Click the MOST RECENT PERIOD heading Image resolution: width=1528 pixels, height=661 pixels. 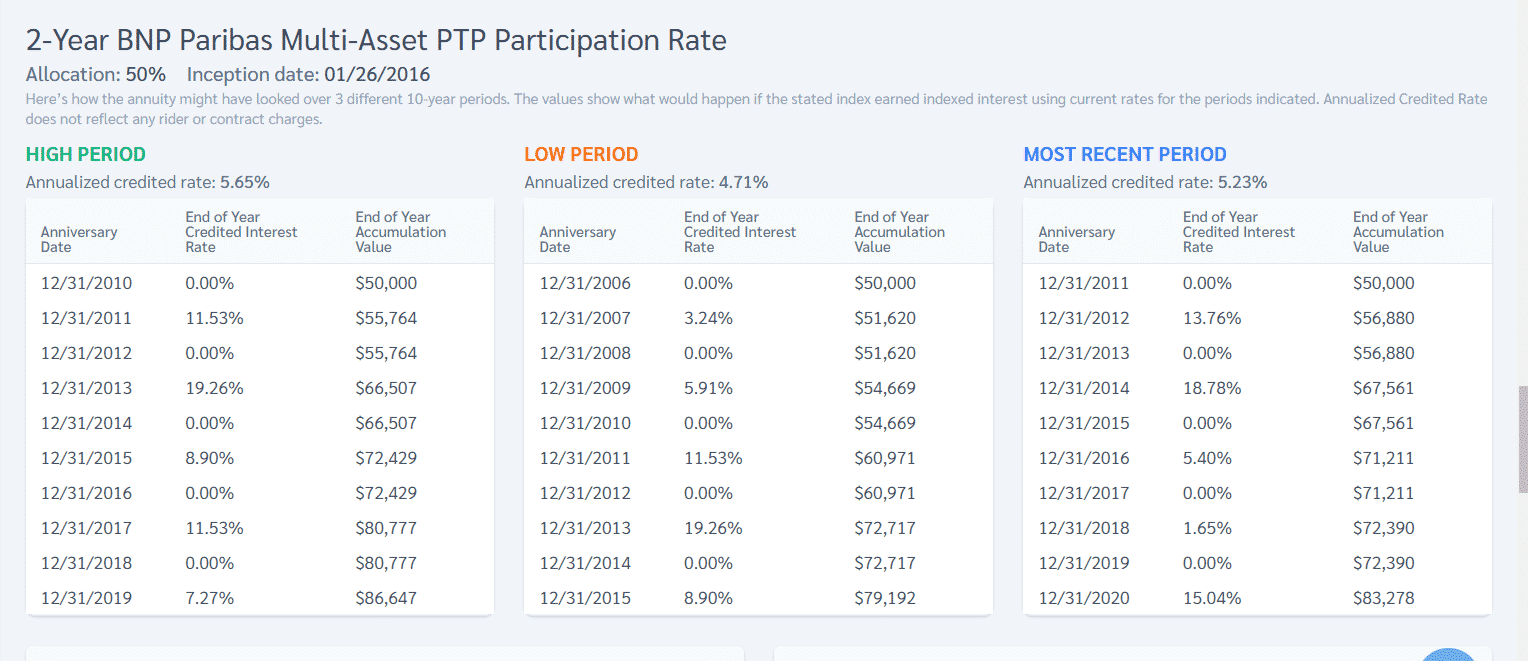click(x=1125, y=154)
